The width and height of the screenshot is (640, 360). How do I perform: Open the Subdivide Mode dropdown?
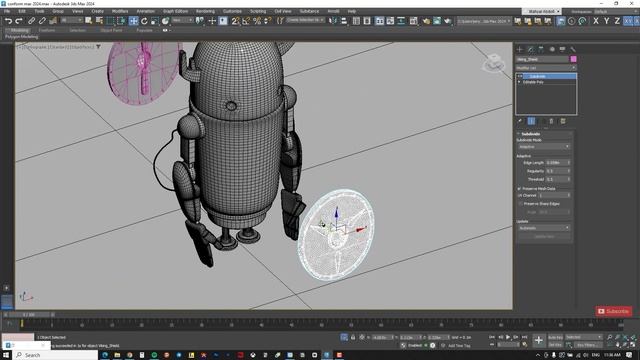544,147
